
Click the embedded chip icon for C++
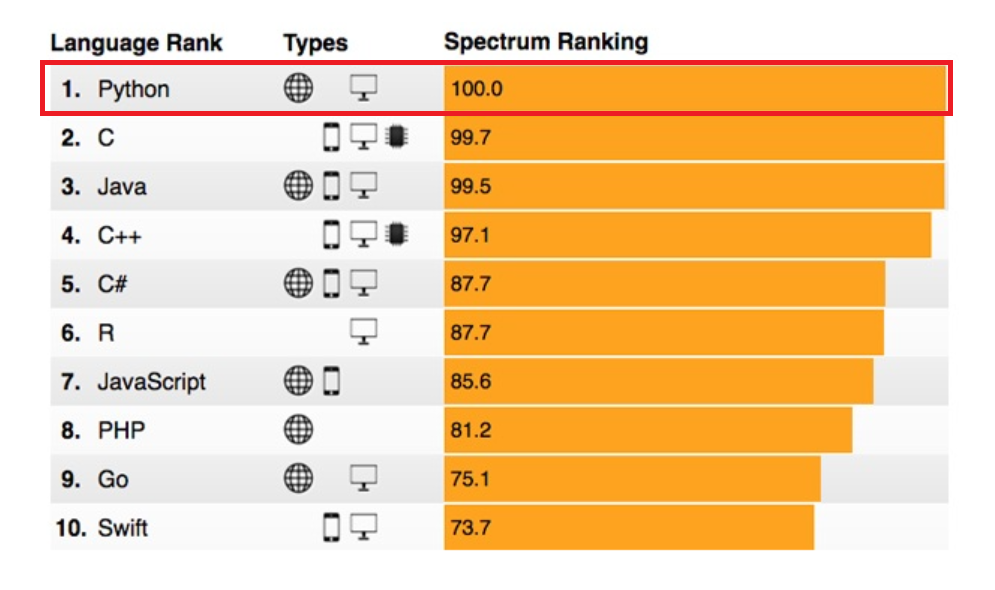(x=397, y=234)
